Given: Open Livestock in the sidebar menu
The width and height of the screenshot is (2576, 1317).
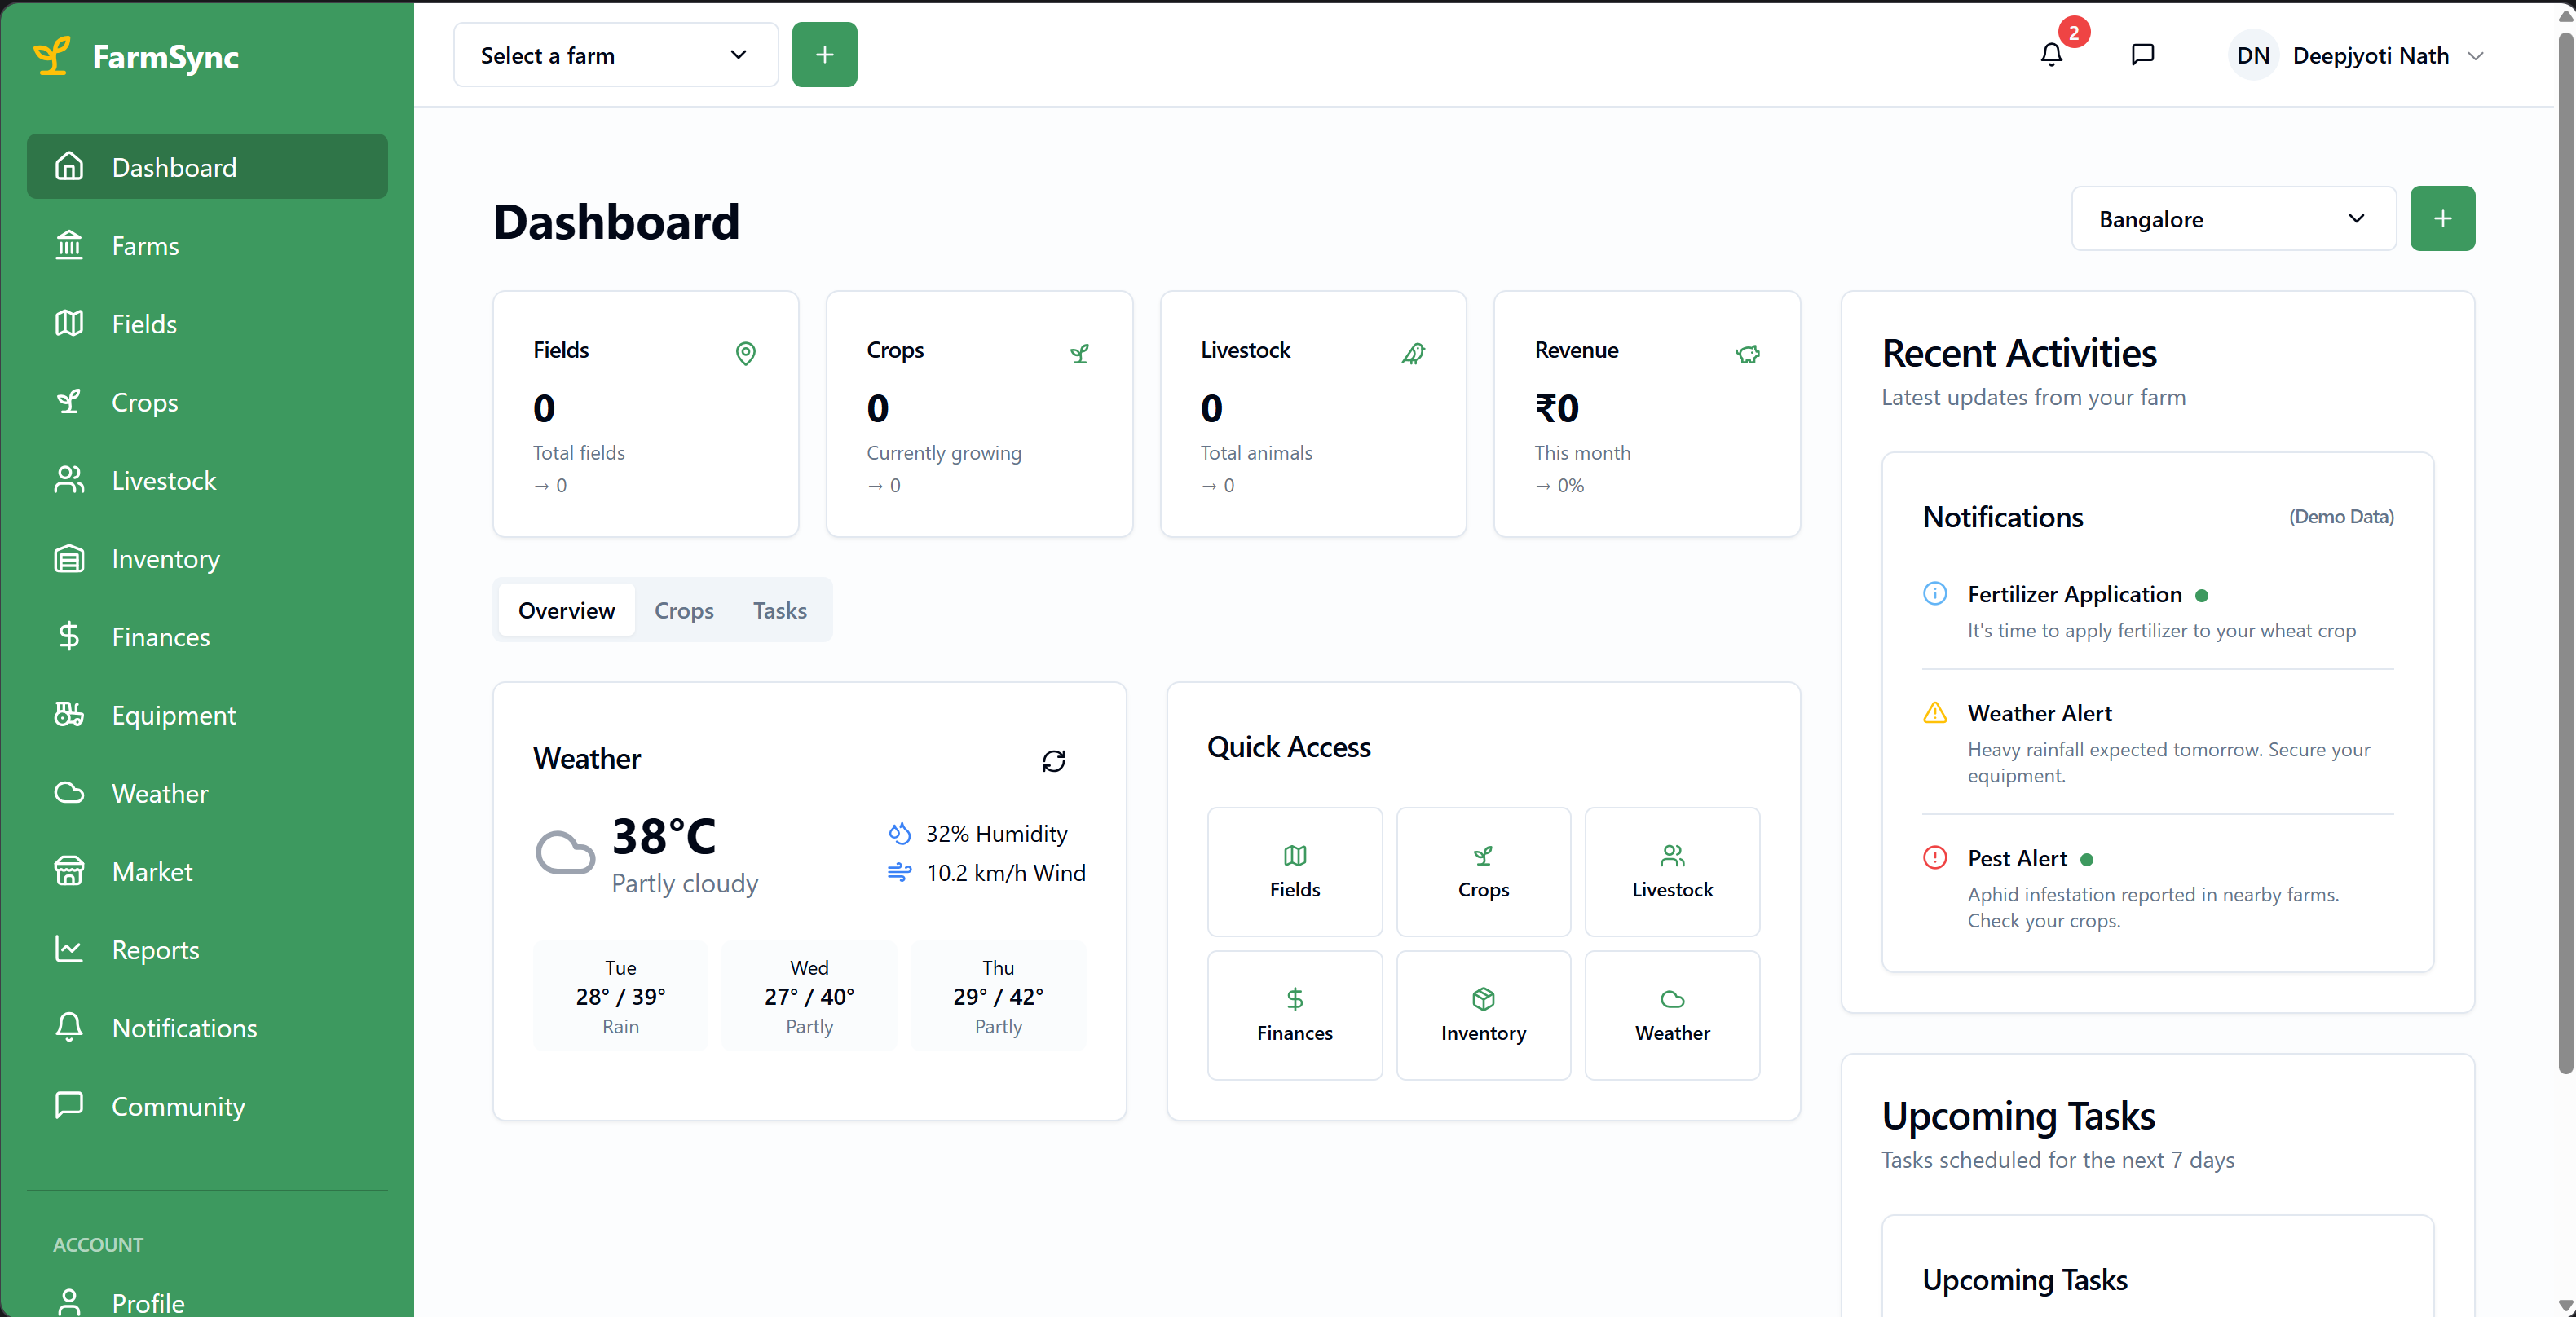Looking at the screenshot, I should [207, 480].
